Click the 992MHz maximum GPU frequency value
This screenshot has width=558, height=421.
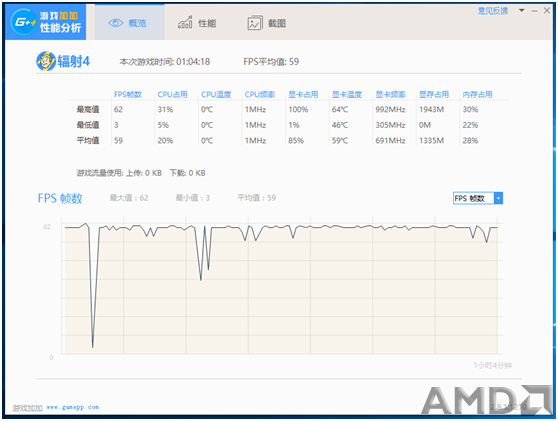(390, 109)
